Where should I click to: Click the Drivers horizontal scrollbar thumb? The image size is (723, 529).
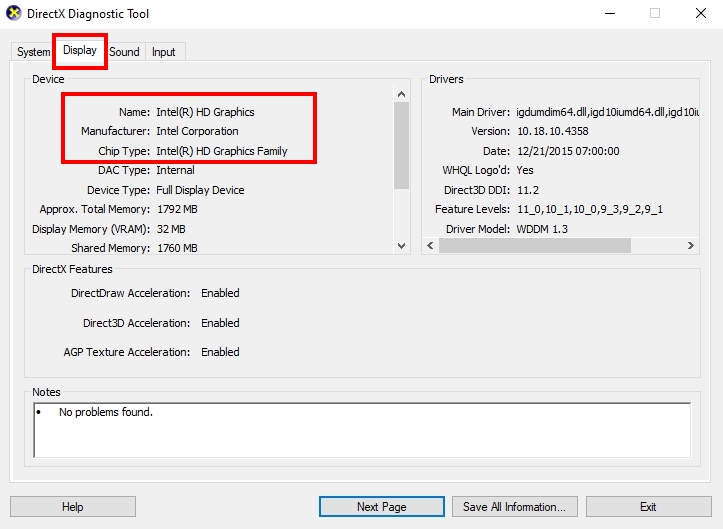(x=535, y=245)
